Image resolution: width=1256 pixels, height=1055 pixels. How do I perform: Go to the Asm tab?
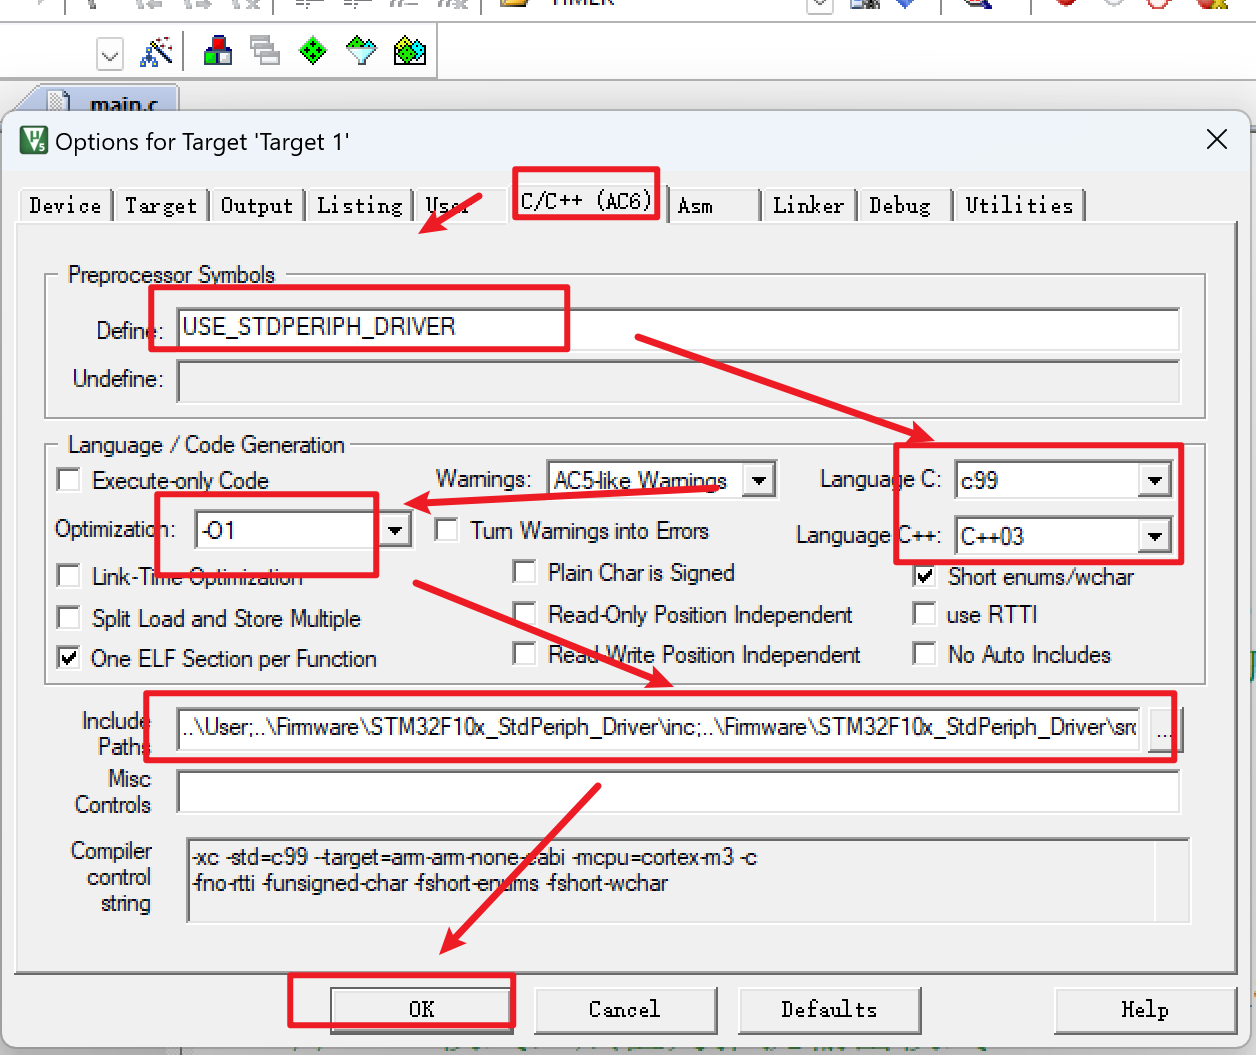click(696, 205)
